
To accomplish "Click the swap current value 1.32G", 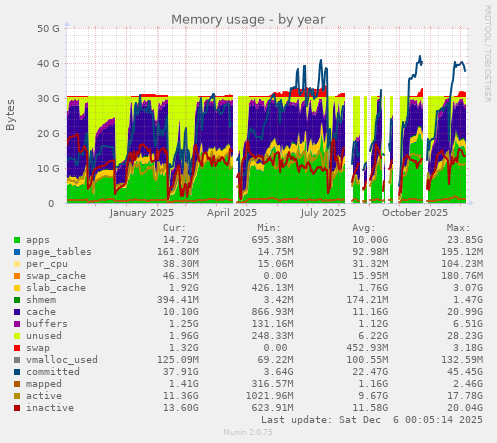I will click(184, 348).
